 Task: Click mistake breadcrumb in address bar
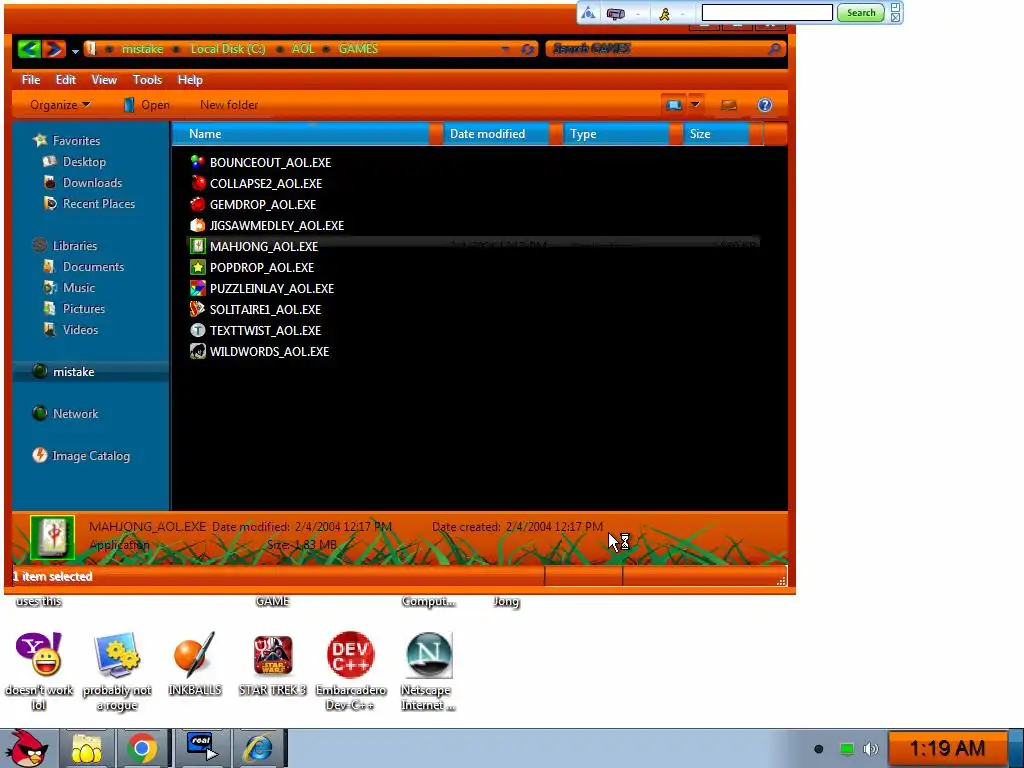142,49
